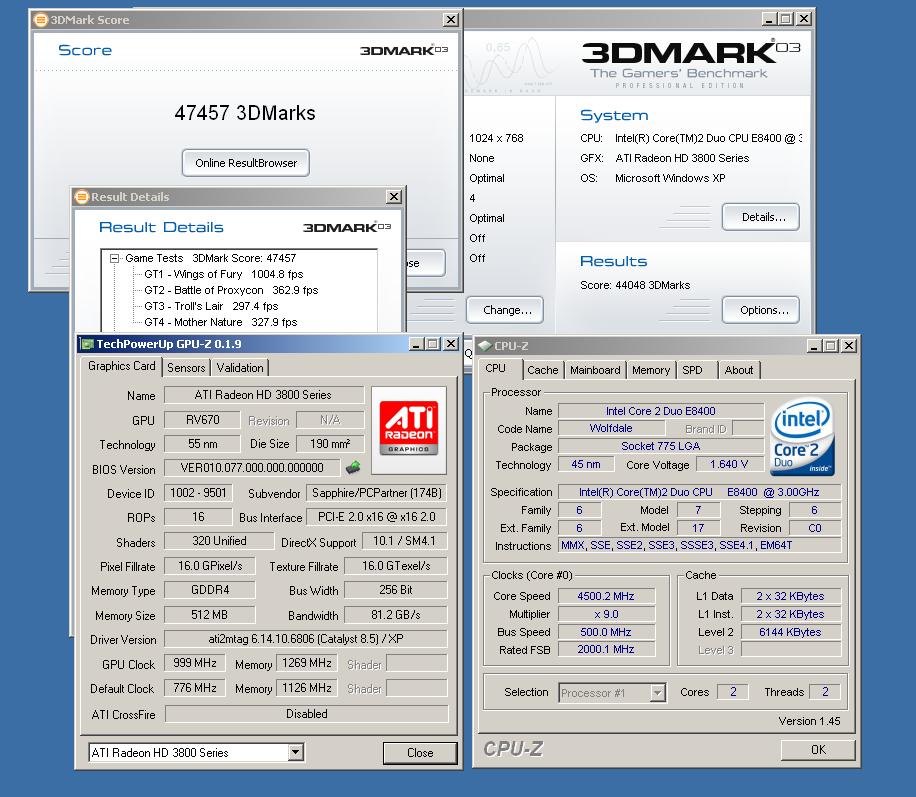This screenshot has width=916, height=797.
Task: Click the Default Clock value 776 MHz
Action: [195, 688]
